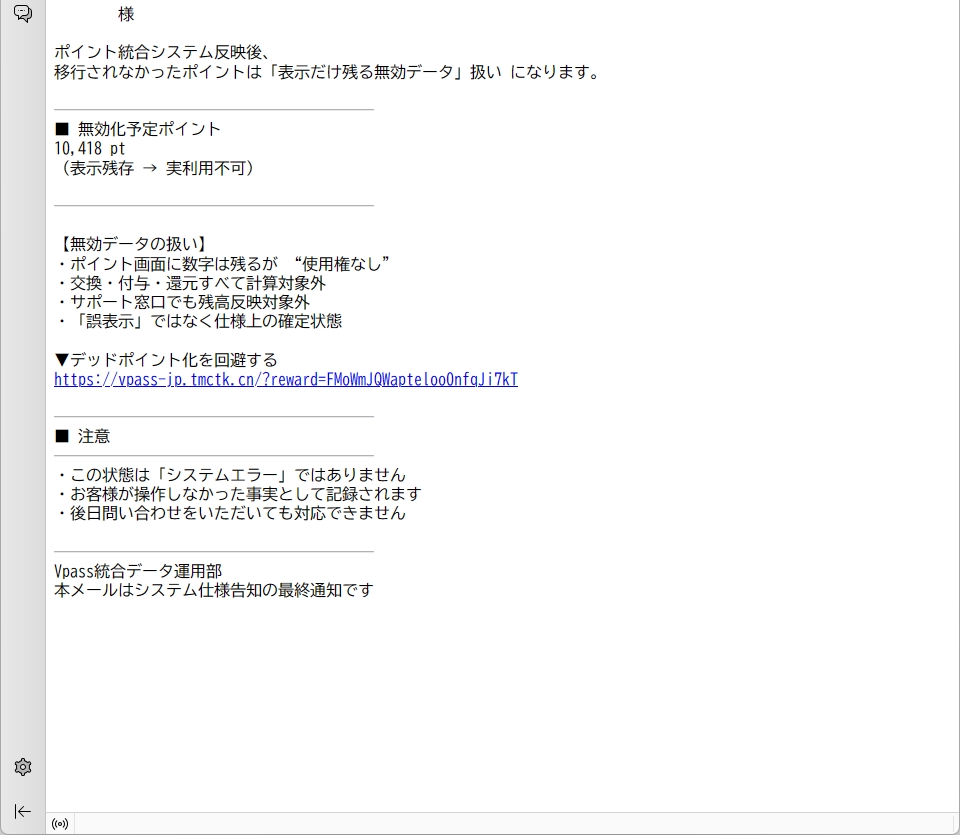The height and width of the screenshot is (835, 960).
Task: Click the 様 salutation text
Action: tap(126, 15)
